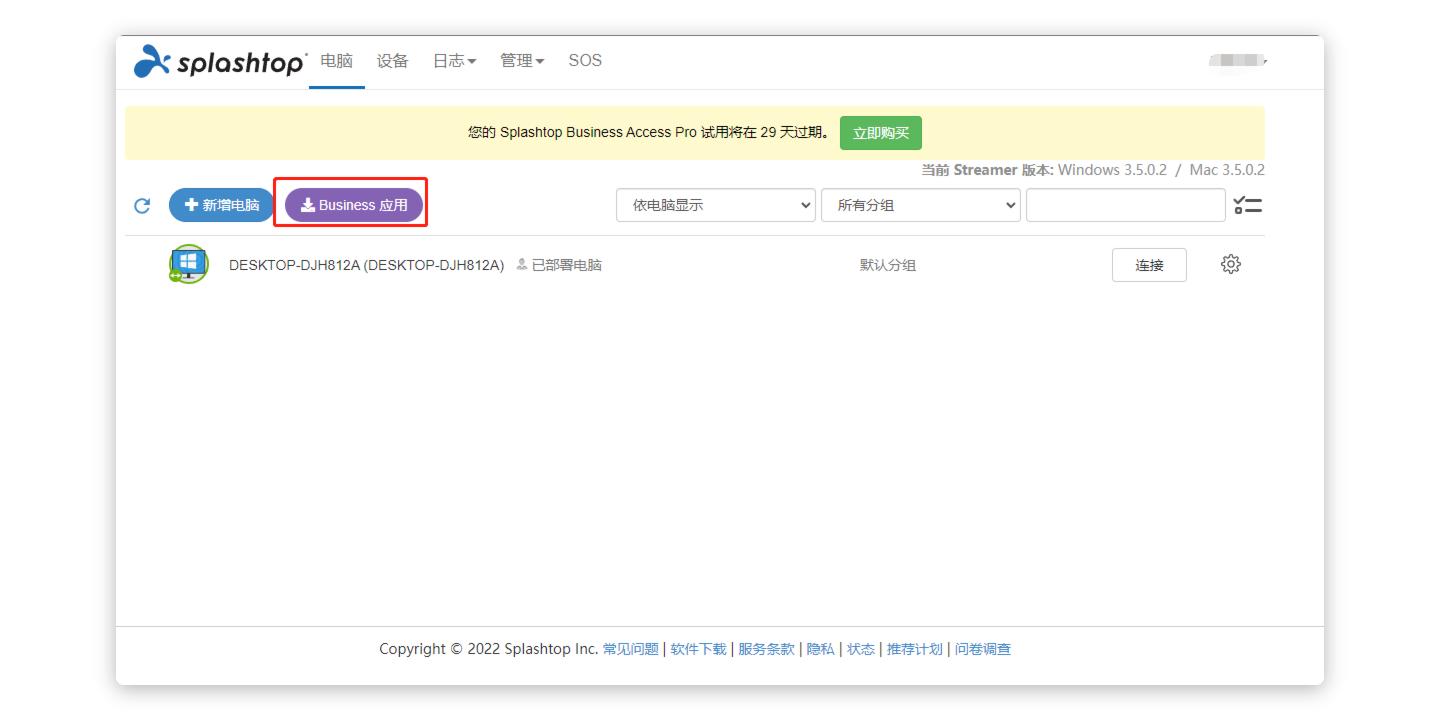The height and width of the screenshot is (720, 1440).
Task: Switch to the 设备 tab
Action: point(392,60)
